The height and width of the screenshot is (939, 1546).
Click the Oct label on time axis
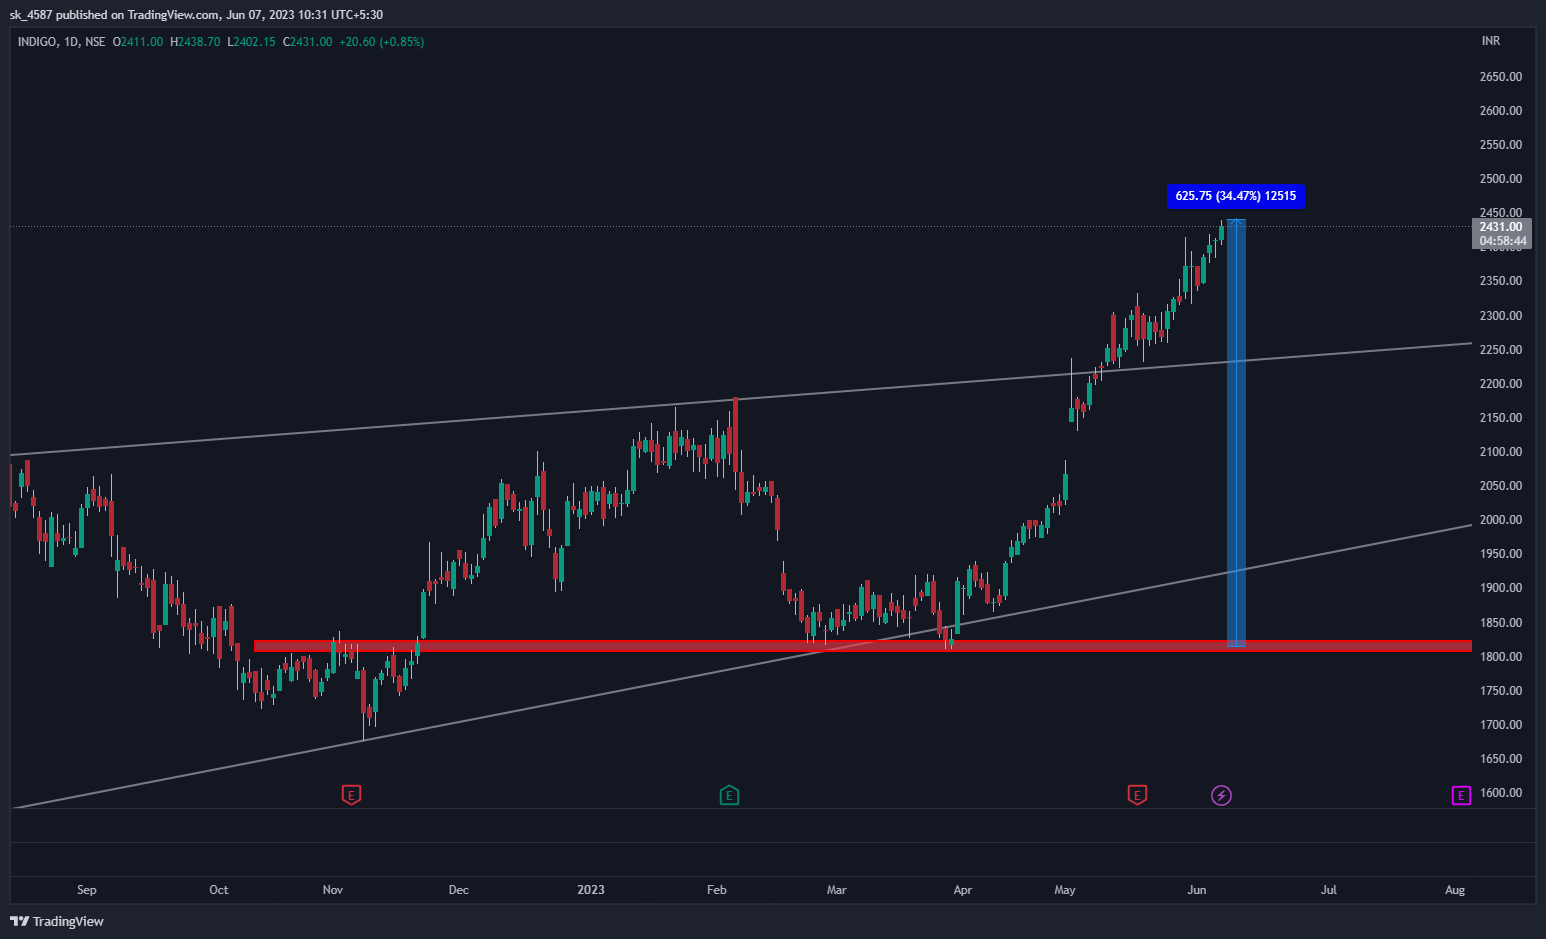point(219,890)
